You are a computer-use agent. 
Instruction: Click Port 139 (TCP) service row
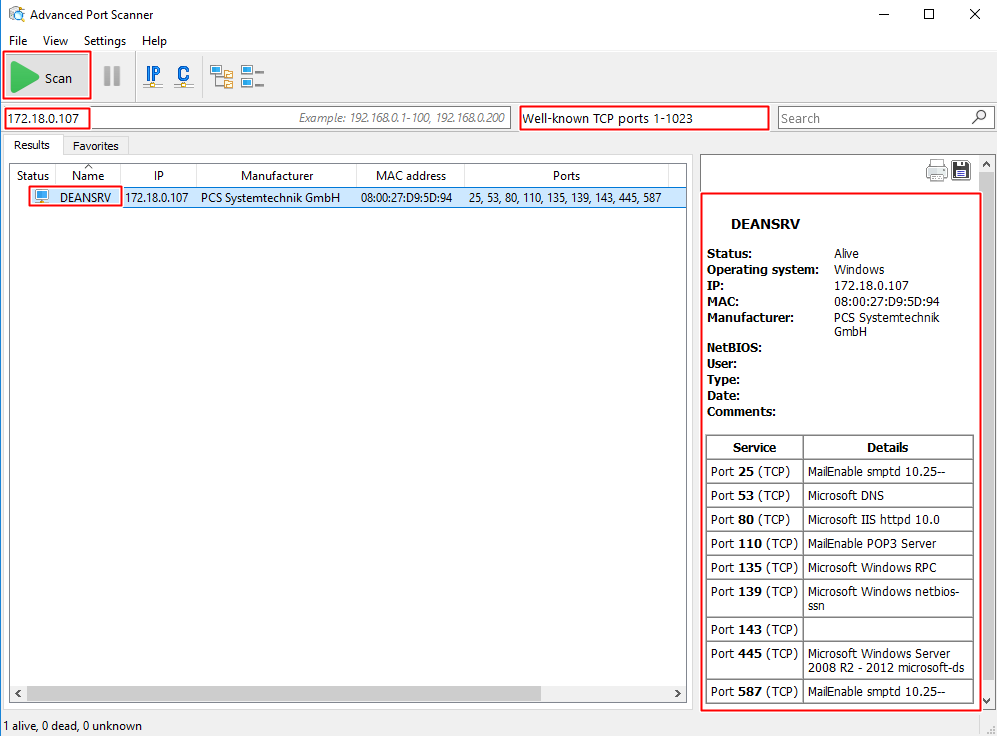coord(839,598)
